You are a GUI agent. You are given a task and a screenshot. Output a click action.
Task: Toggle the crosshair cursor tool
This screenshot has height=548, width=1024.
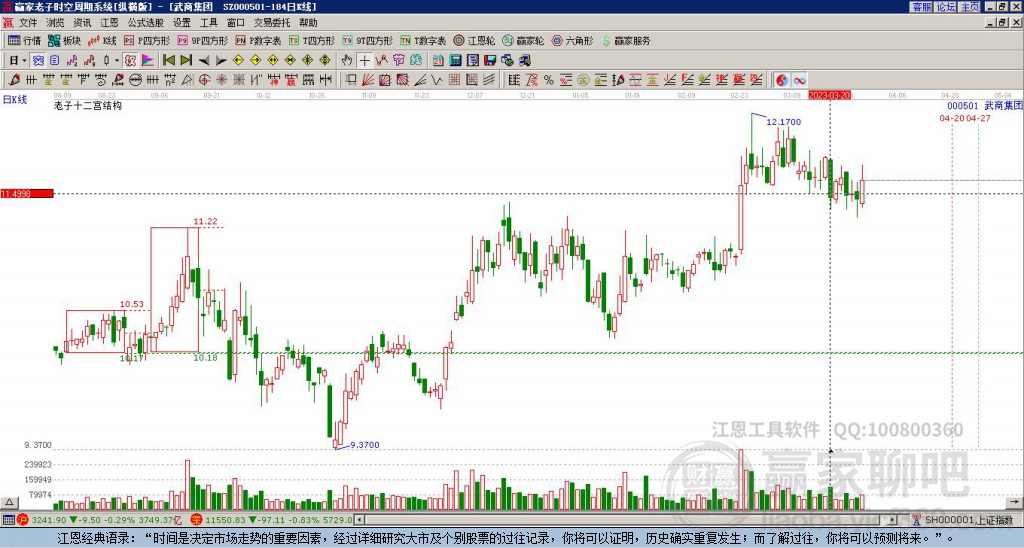[x=364, y=61]
